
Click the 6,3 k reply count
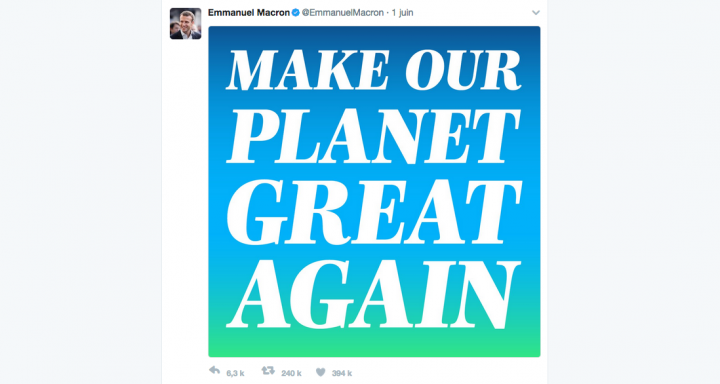[x=236, y=373]
